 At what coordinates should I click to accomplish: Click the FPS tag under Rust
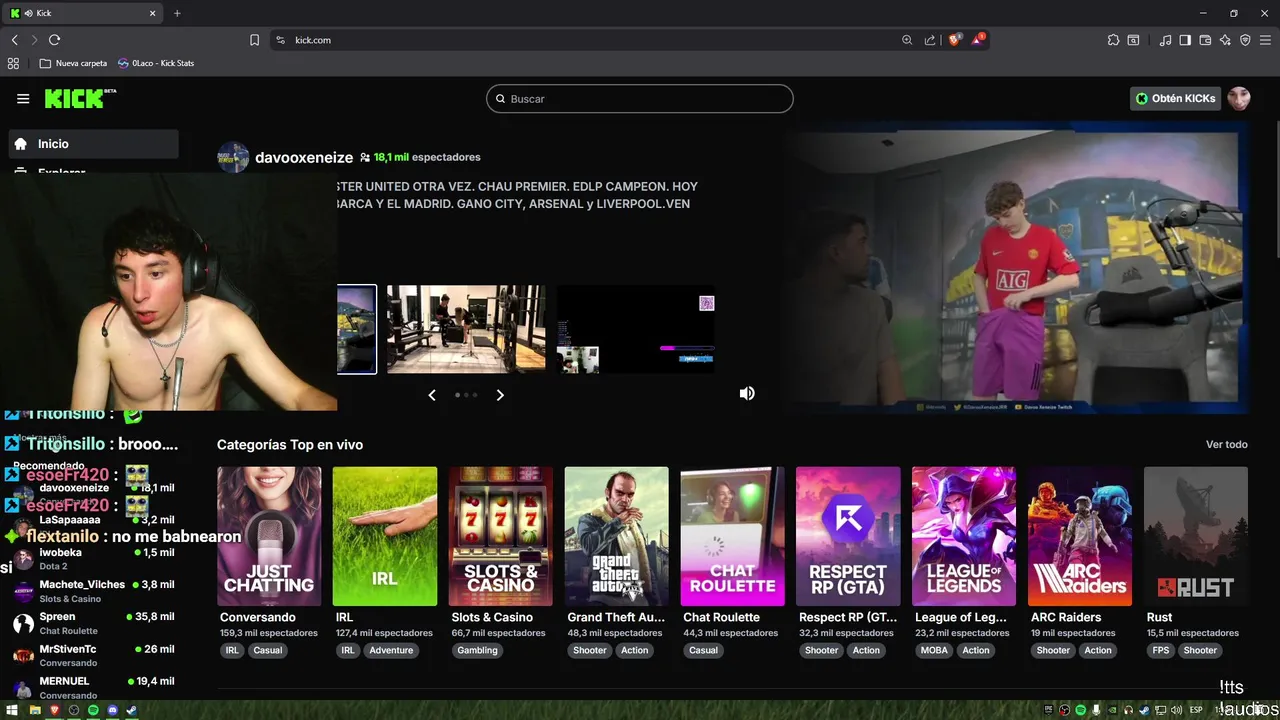[1161, 650]
